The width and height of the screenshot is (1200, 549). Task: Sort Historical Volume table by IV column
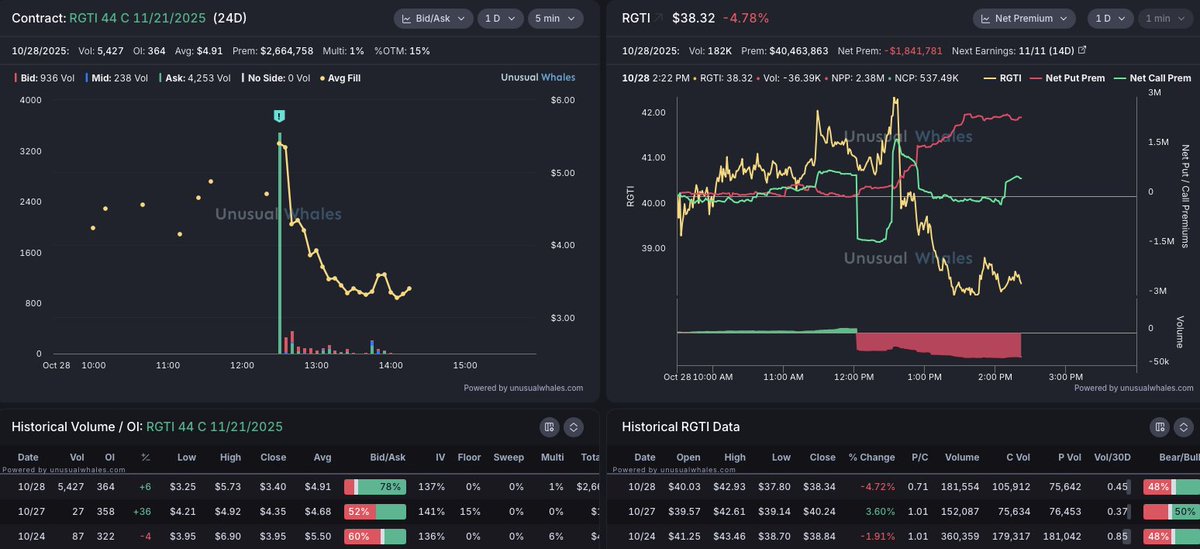(x=440, y=457)
